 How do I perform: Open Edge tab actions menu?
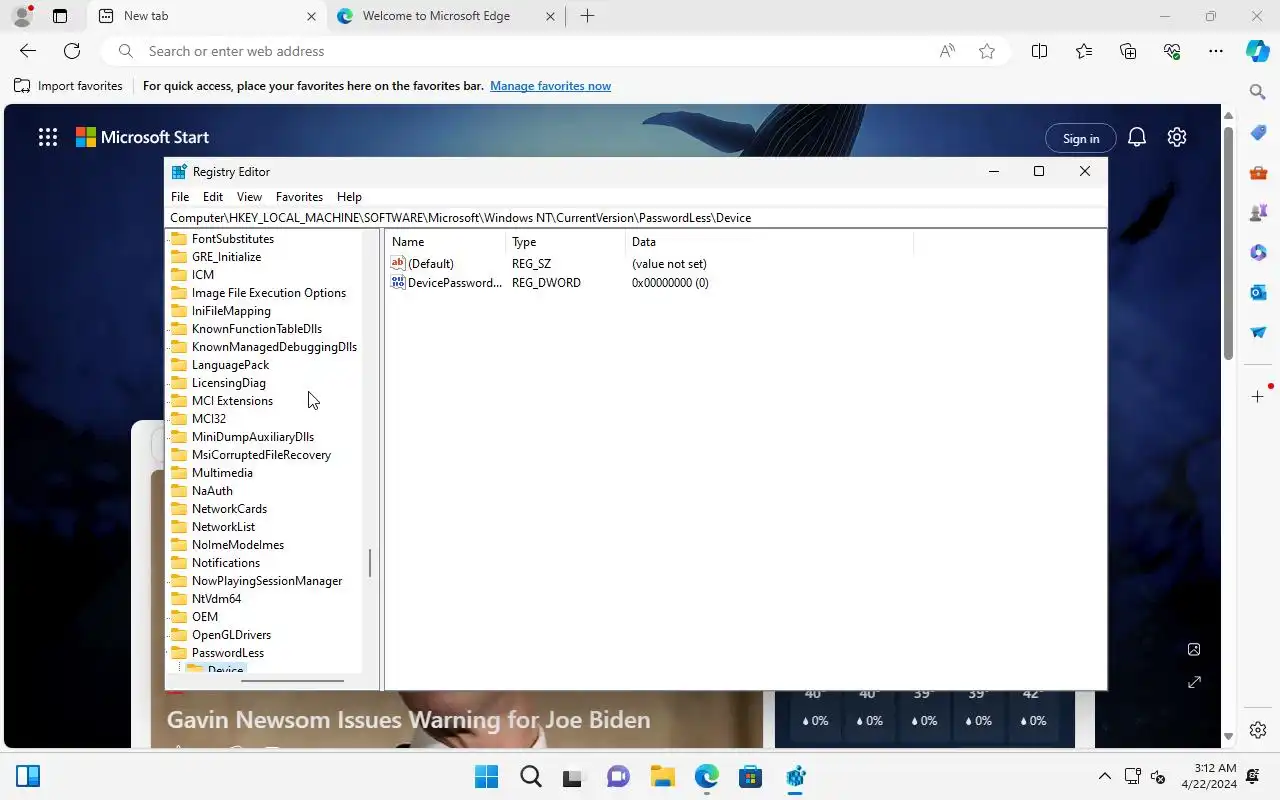click(60, 16)
